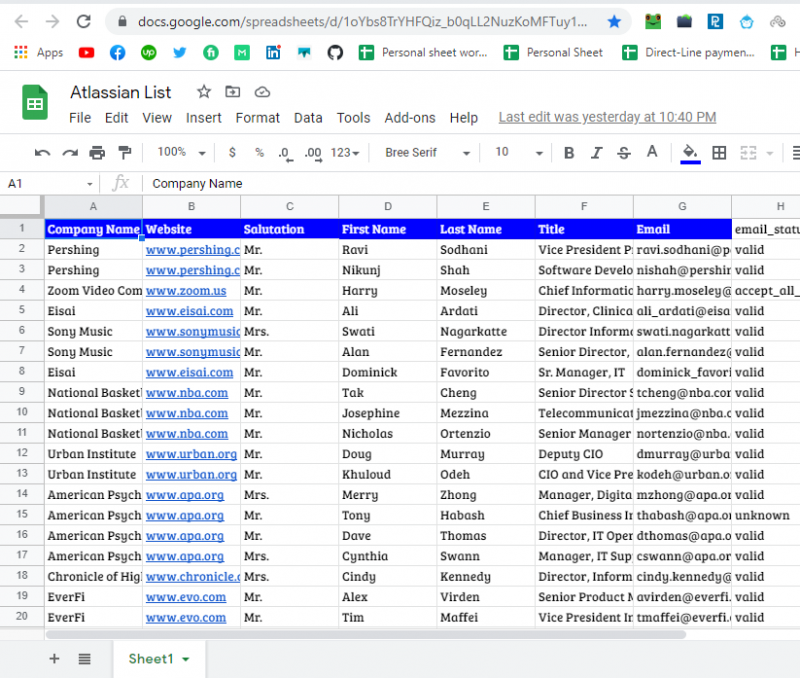Open the last edit history link

(x=607, y=117)
